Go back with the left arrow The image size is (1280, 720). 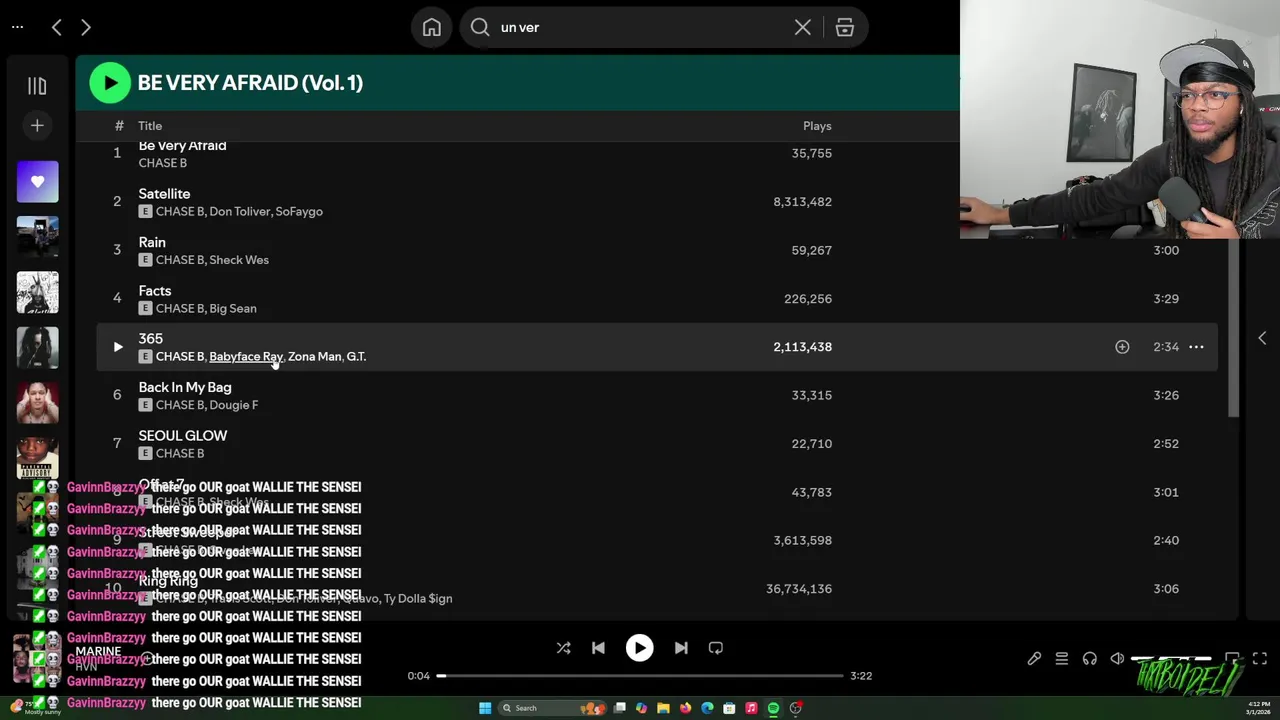(57, 28)
